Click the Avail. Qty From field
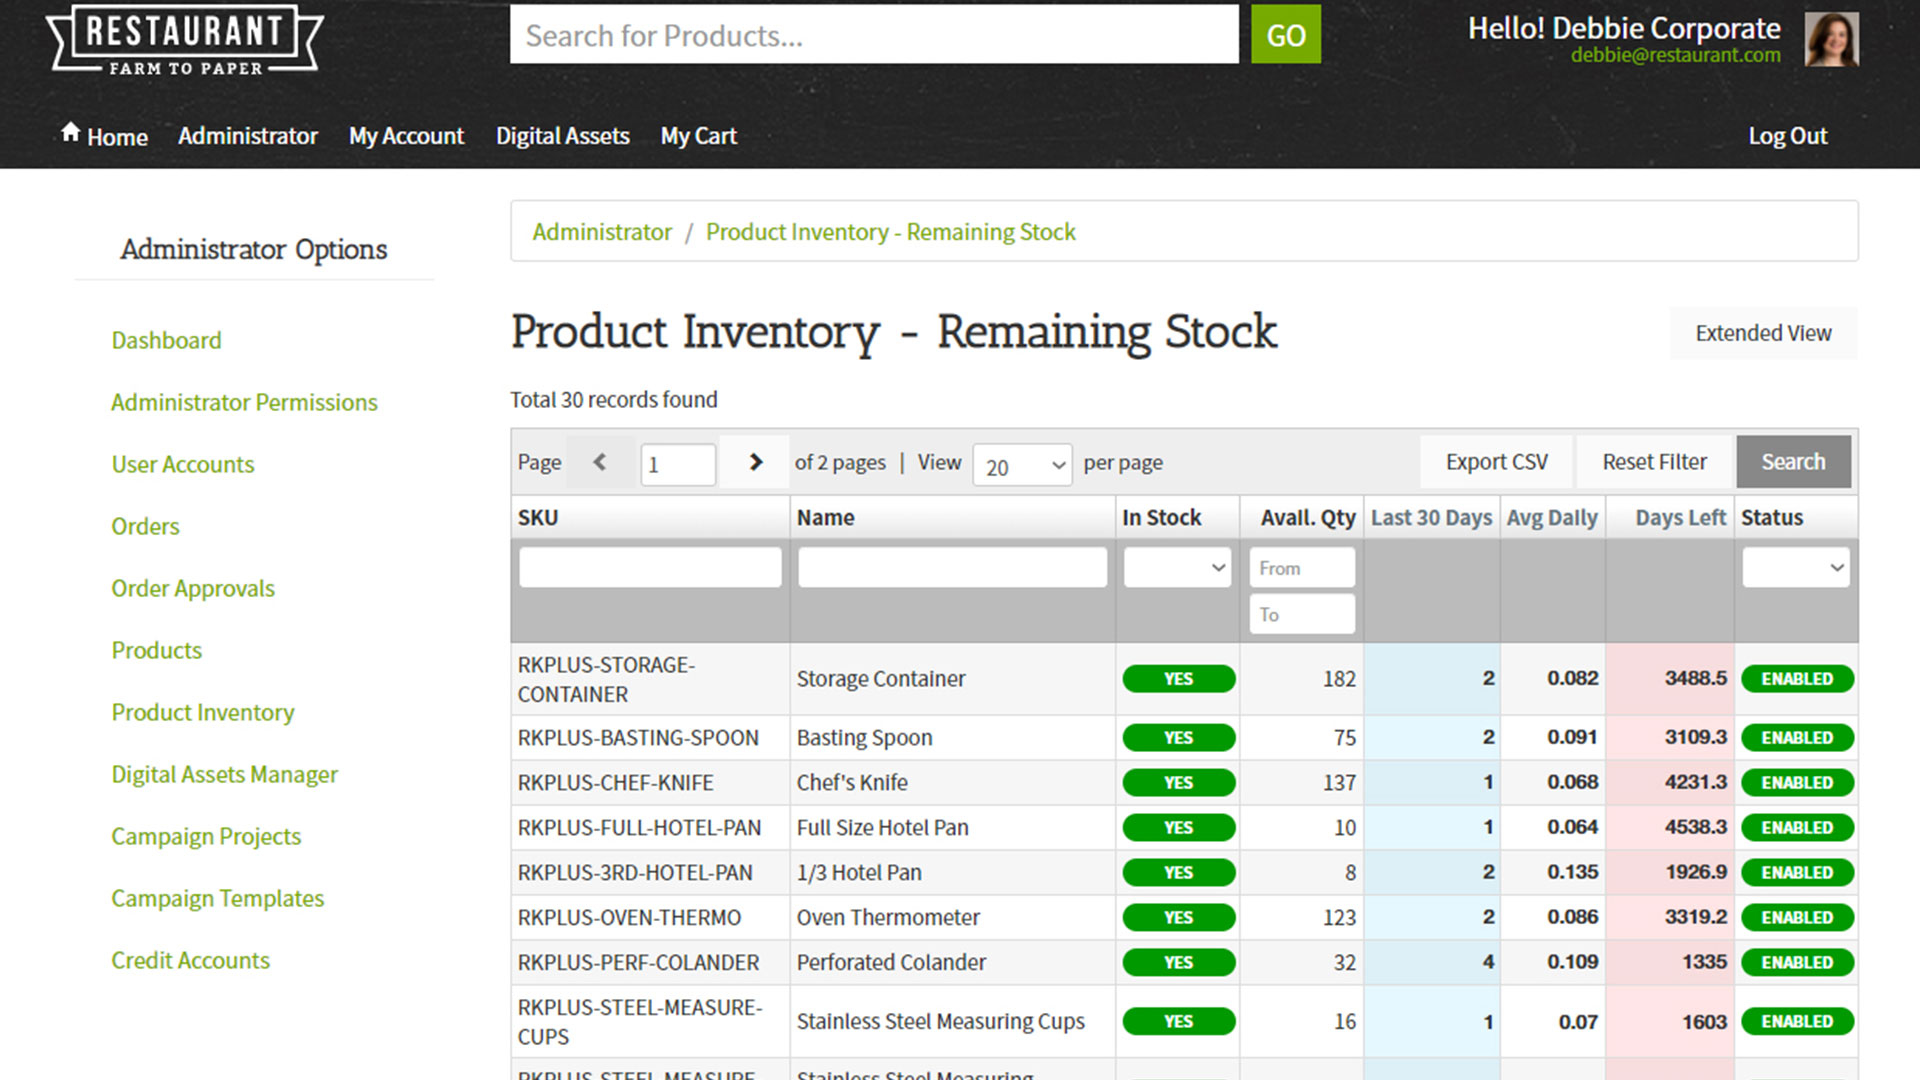 tap(1301, 568)
